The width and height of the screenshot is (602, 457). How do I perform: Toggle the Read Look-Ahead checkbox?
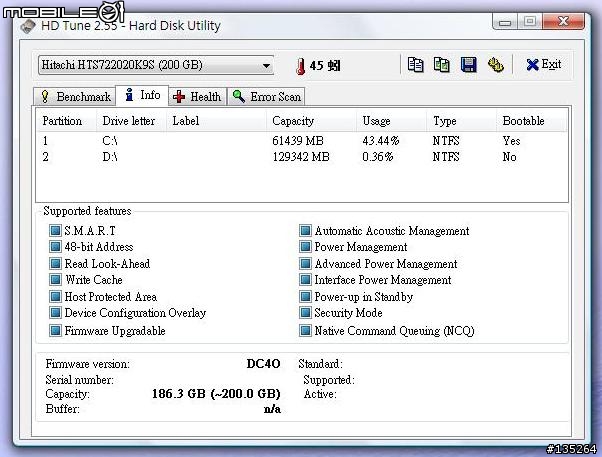point(55,263)
